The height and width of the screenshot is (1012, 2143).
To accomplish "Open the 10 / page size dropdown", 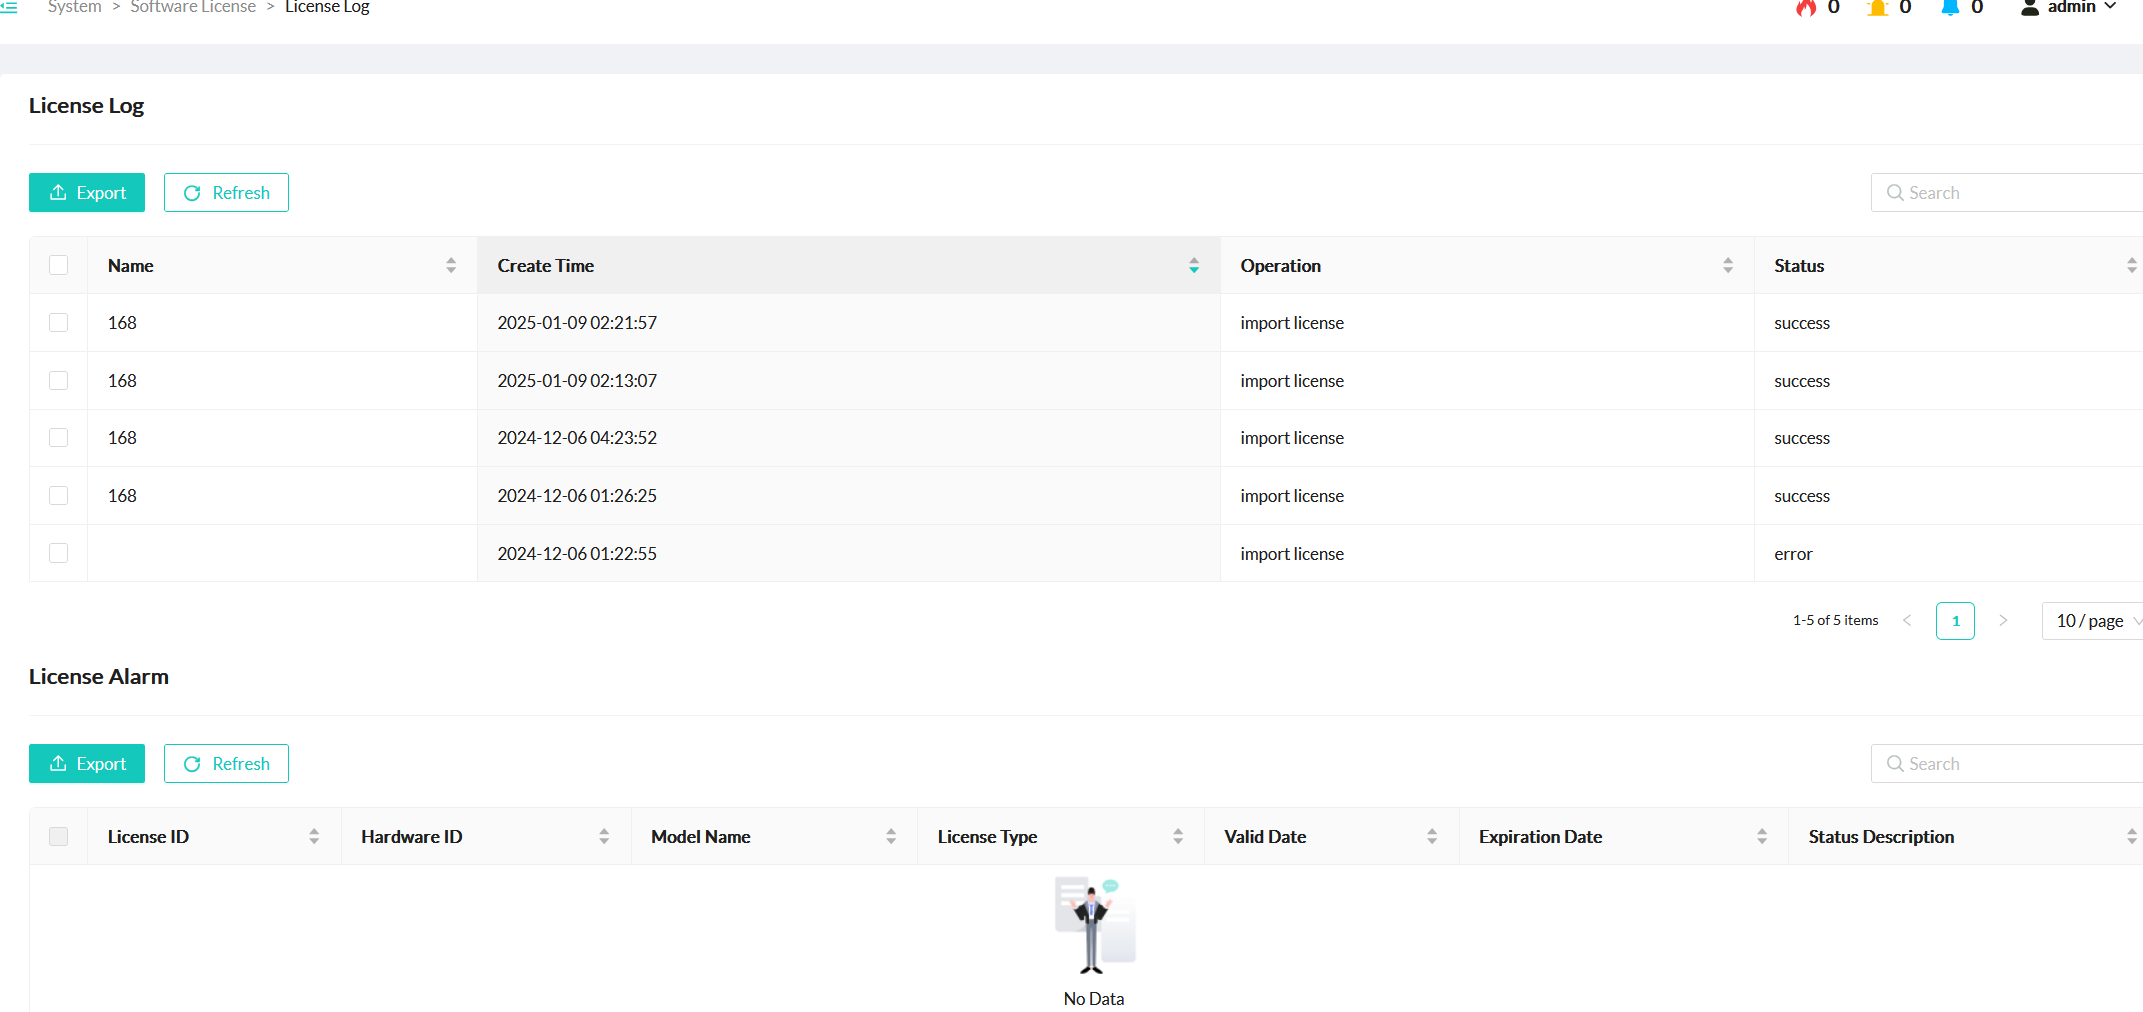I will pos(2092,621).
